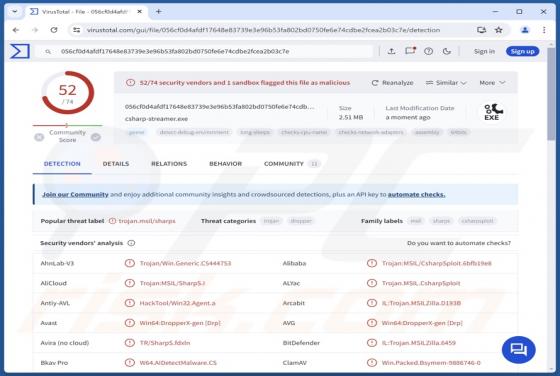Click the 52/74 detection score gauge

tap(68, 92)
